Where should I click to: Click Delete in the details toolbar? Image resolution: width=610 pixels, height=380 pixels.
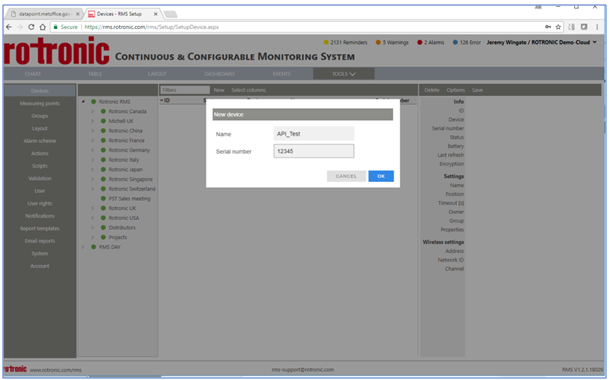pyautogui.click(x=432, y=90)
